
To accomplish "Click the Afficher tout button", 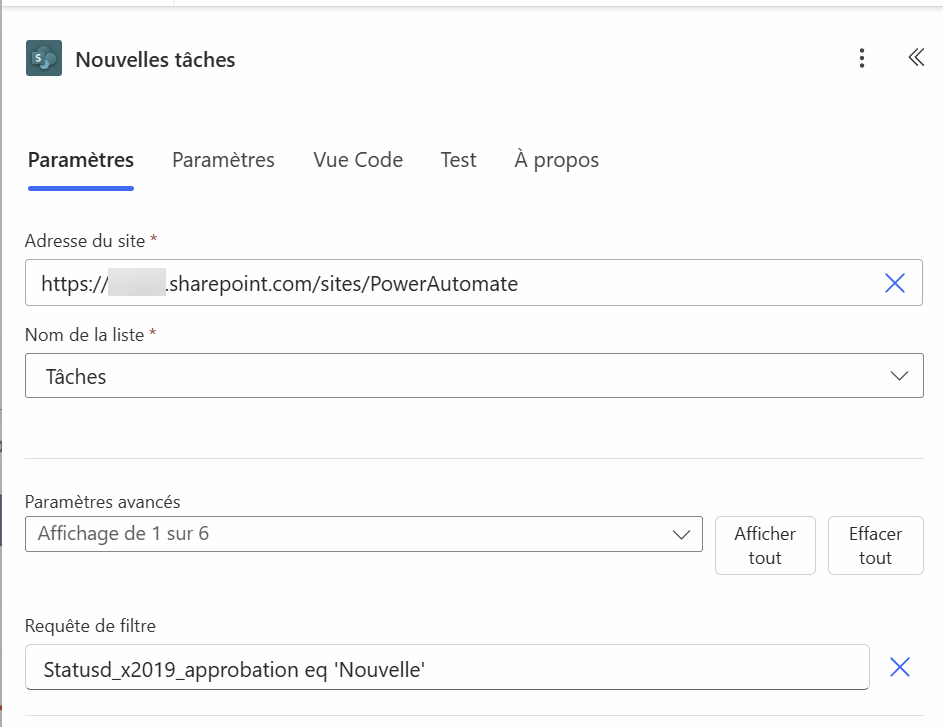I will pos(765,545).
